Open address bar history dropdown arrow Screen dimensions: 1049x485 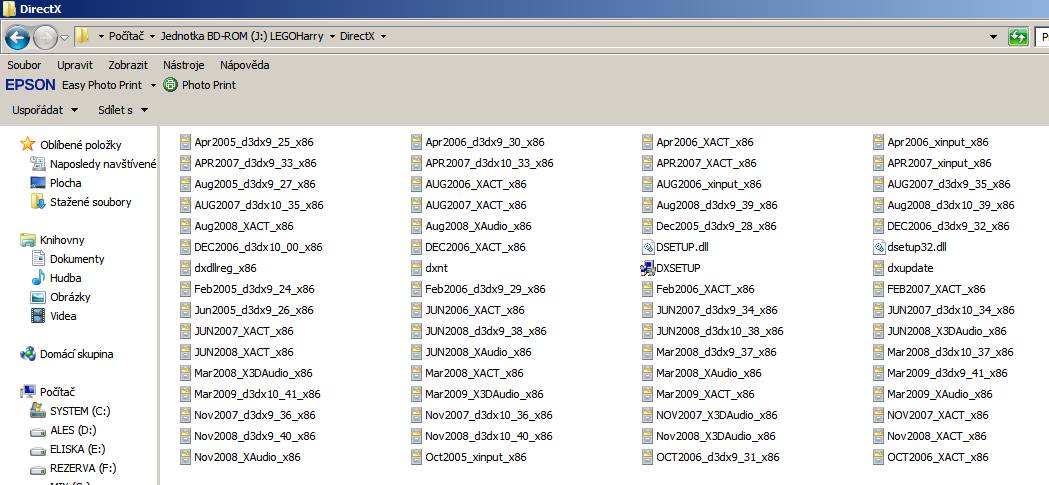(994, 37)
